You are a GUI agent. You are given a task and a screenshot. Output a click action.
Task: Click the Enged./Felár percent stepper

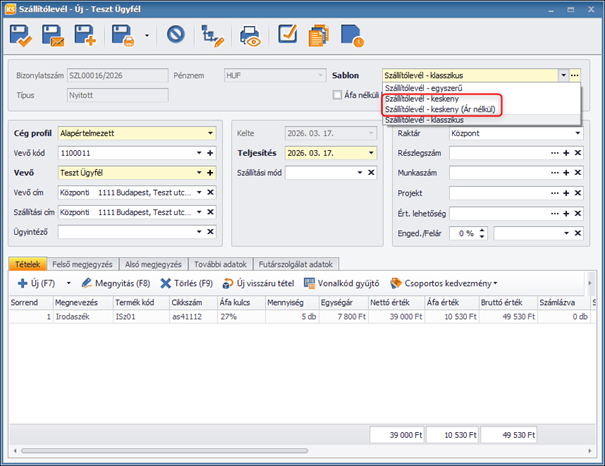pyautogui.click(x=482, y=233)
